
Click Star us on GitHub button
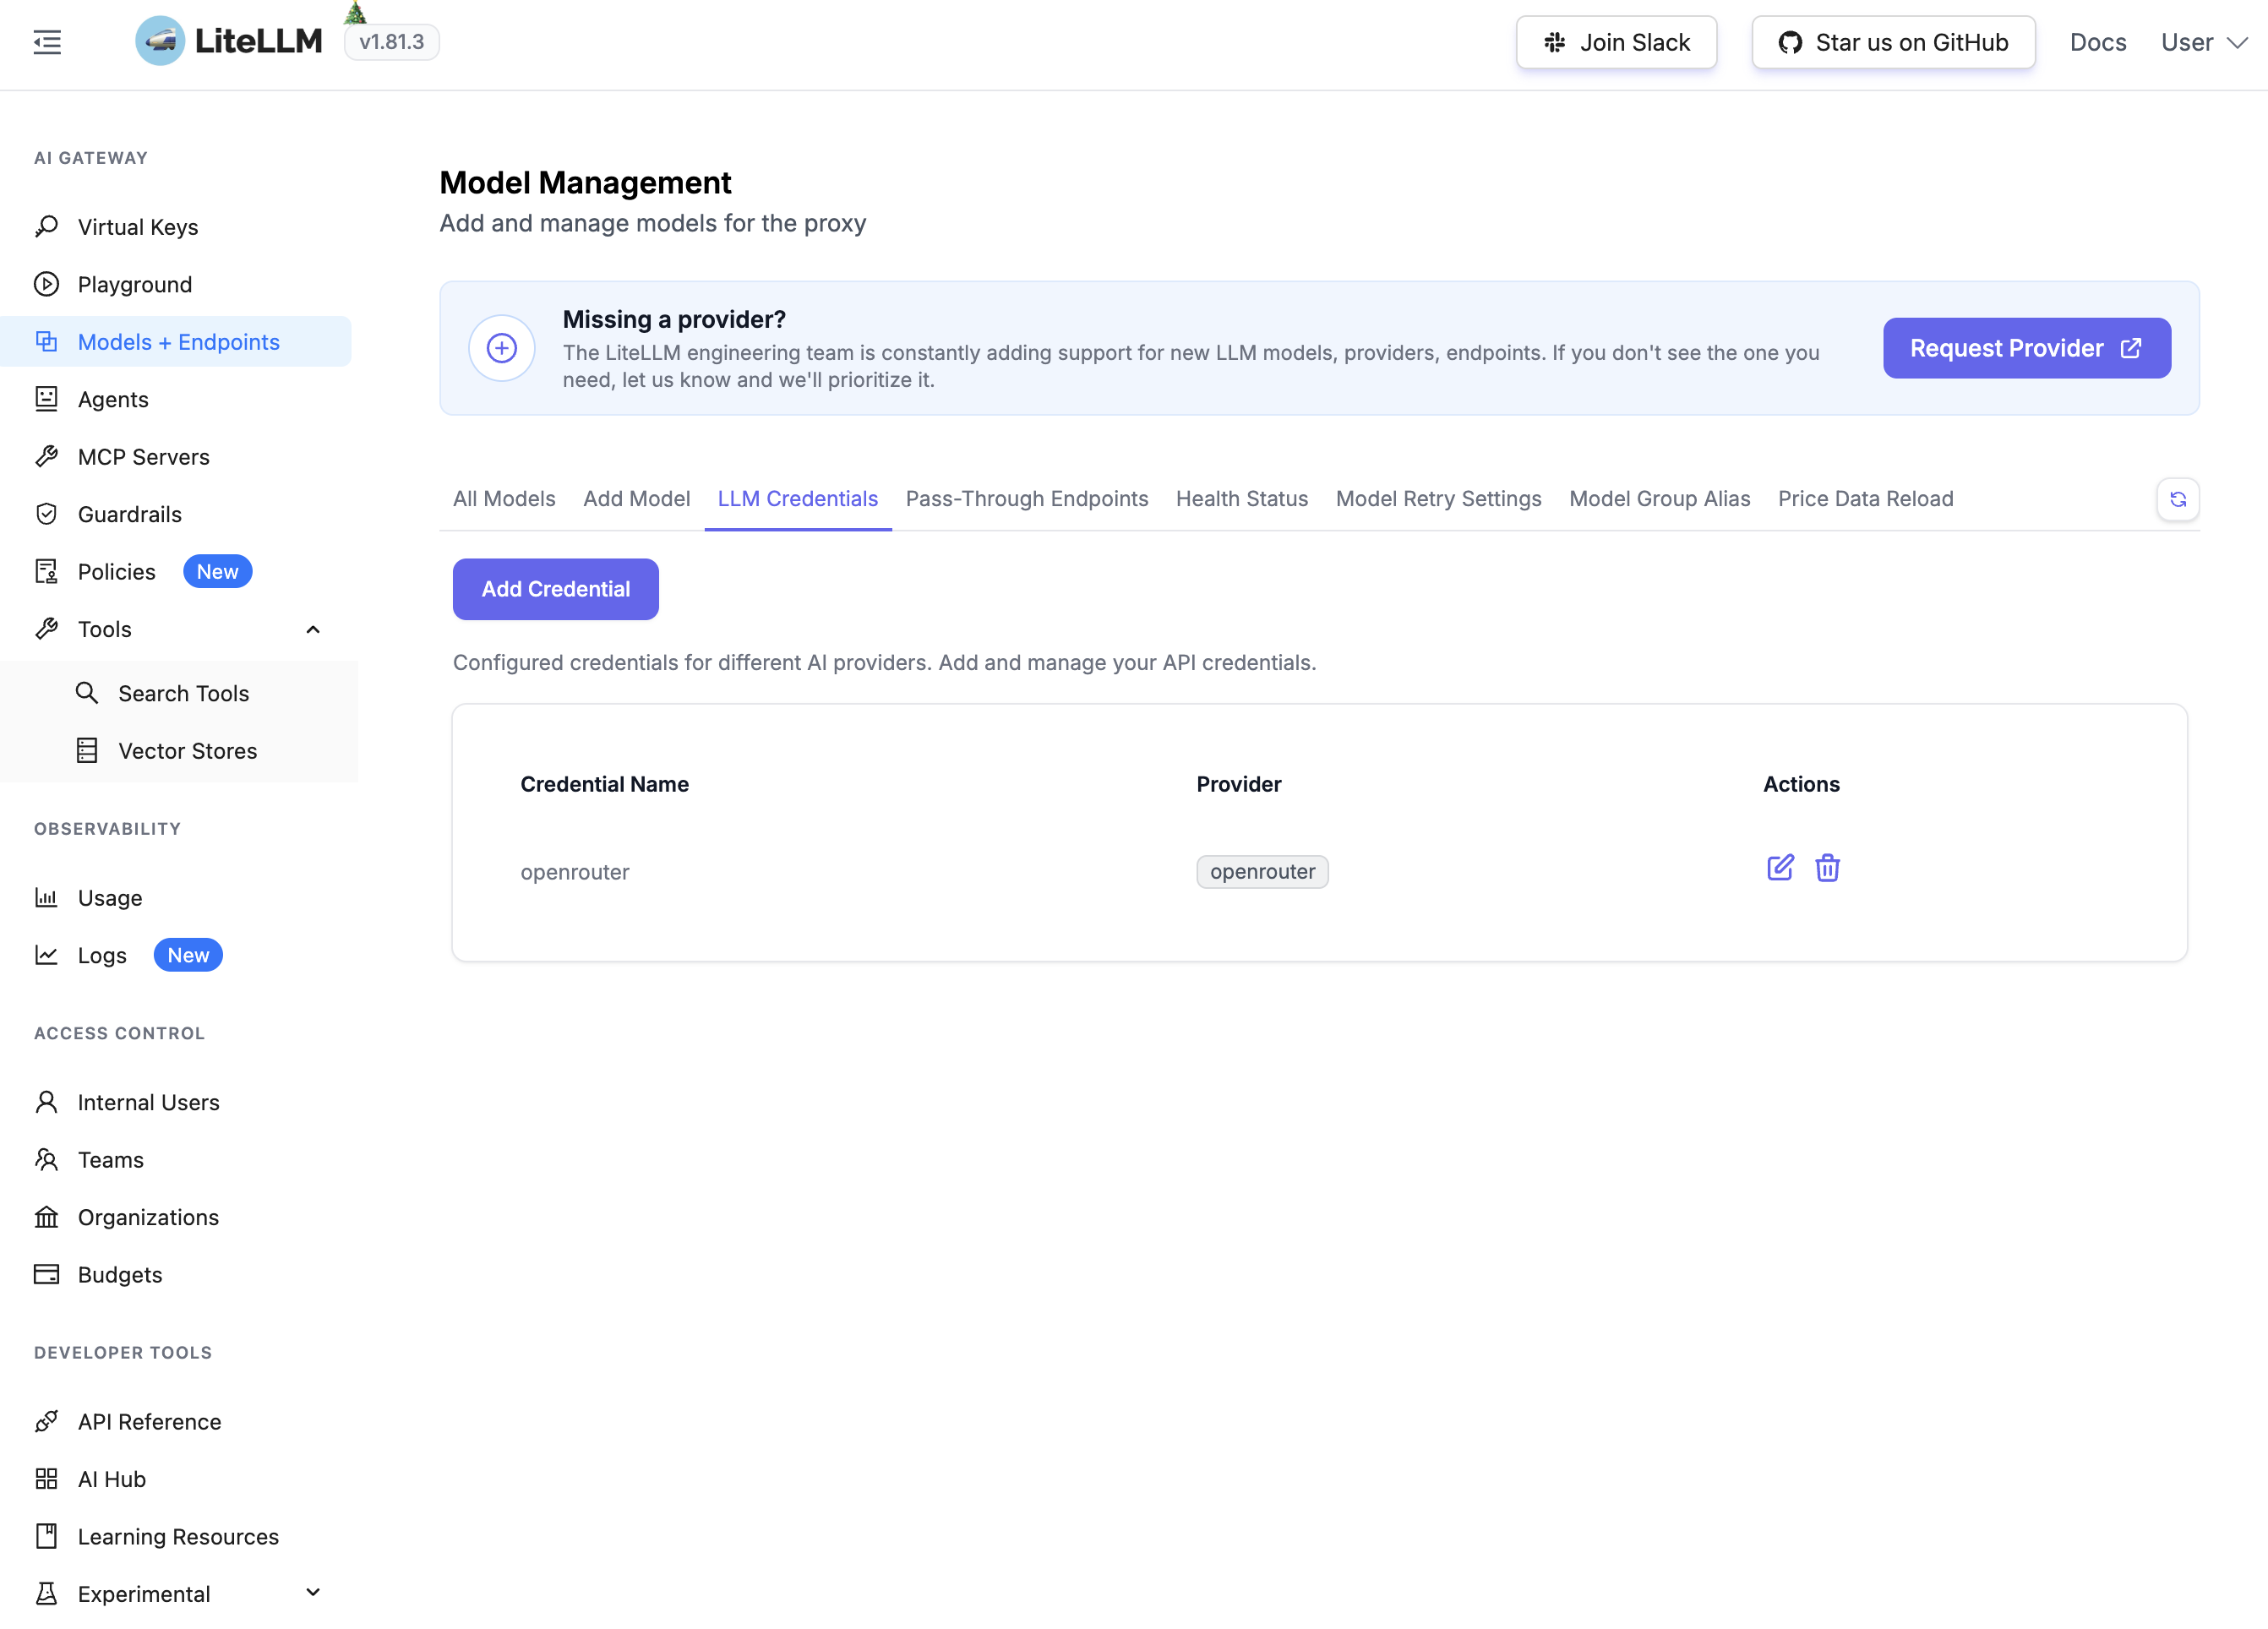[1893, 42]
